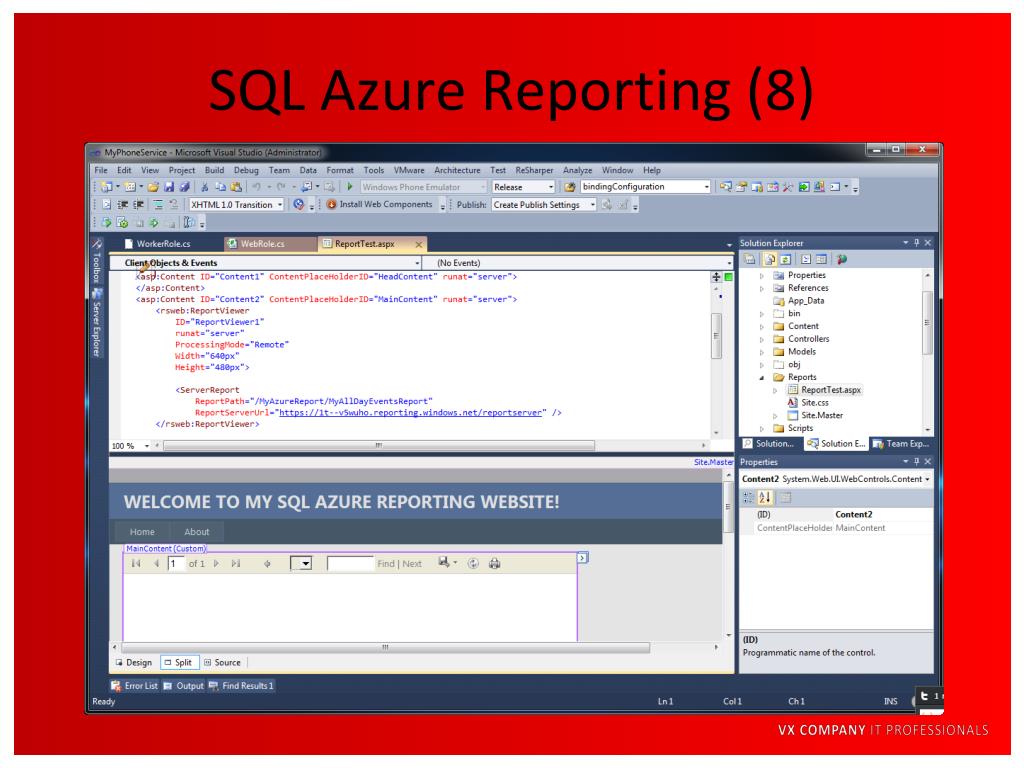
Task: Switch to Source view
Action: tap(223, 662)
